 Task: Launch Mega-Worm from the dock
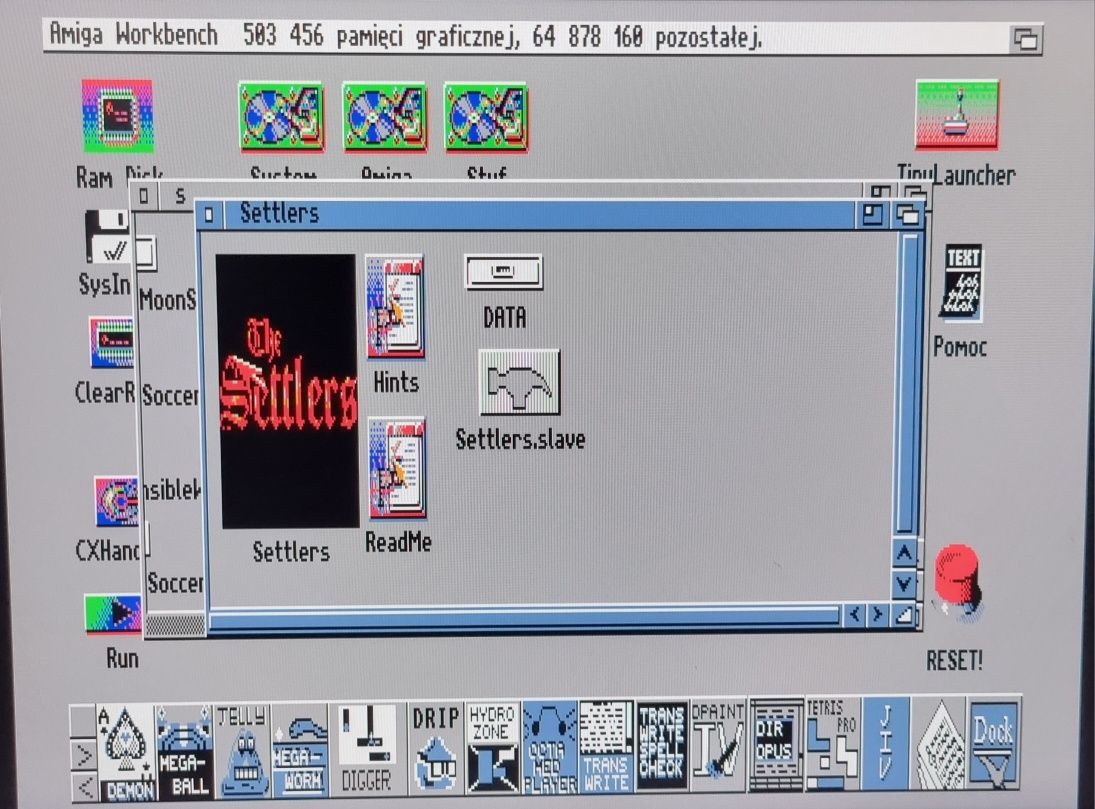[x=300, y=749]
